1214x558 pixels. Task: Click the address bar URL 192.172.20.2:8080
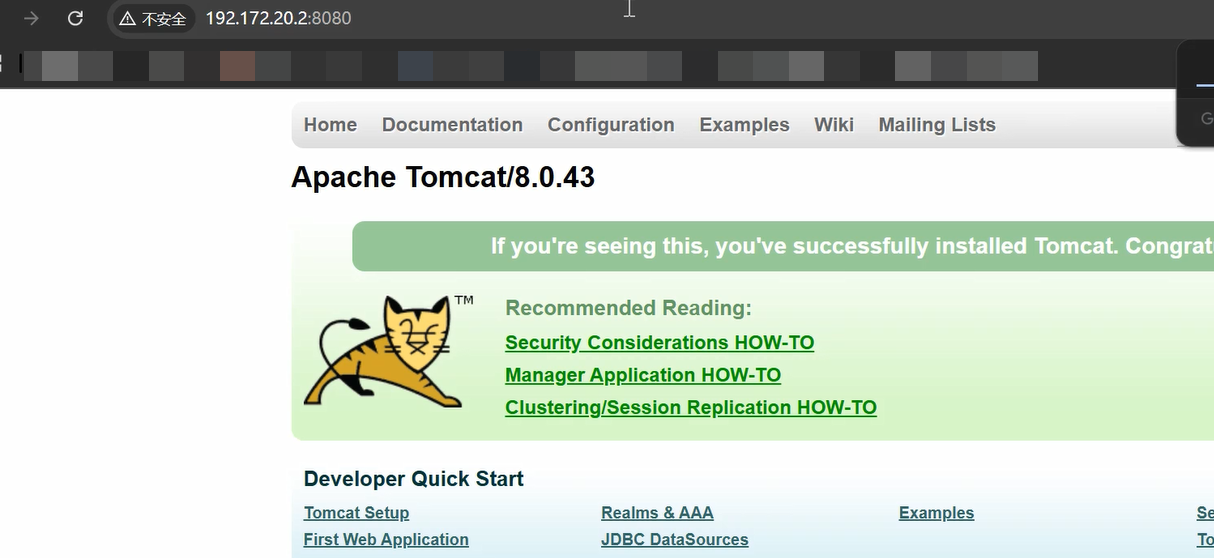[x=278, y=18]
